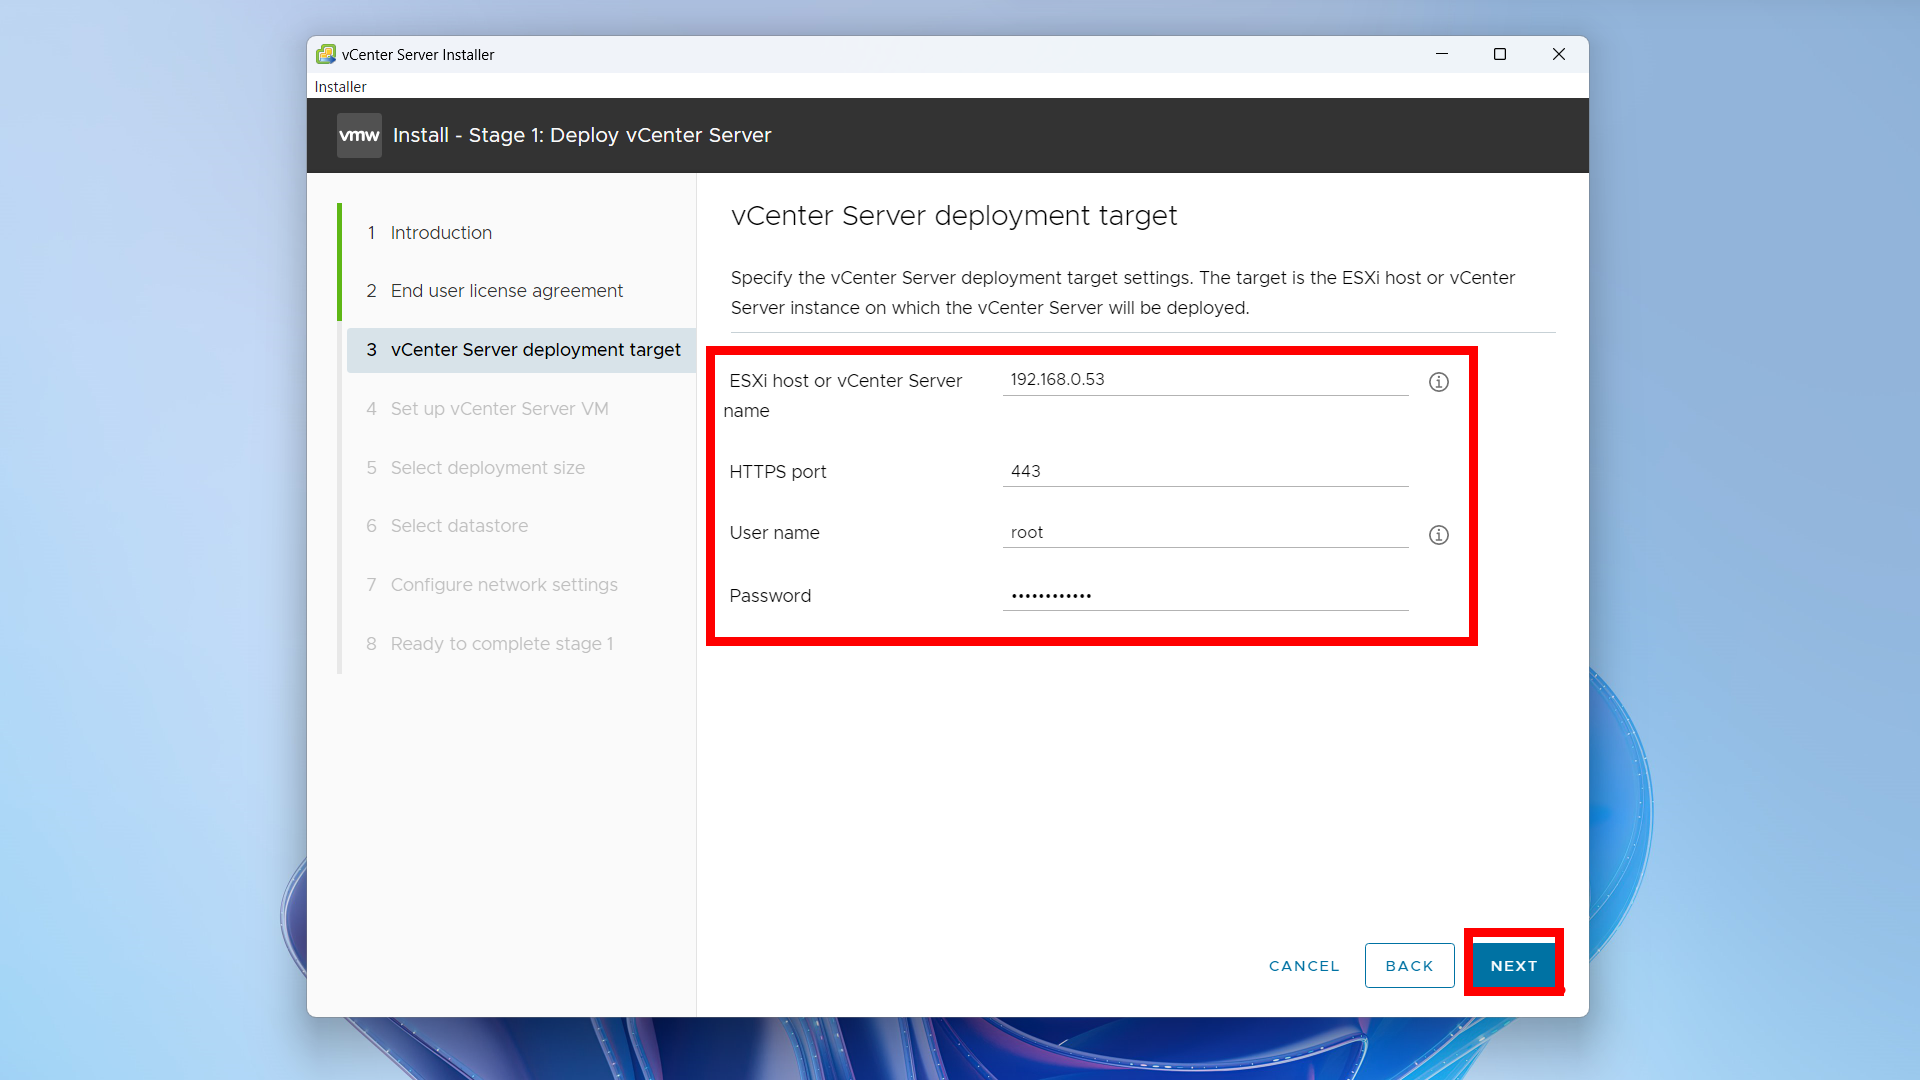
Task: Click Select deployment size step
Action: [487, 468]
